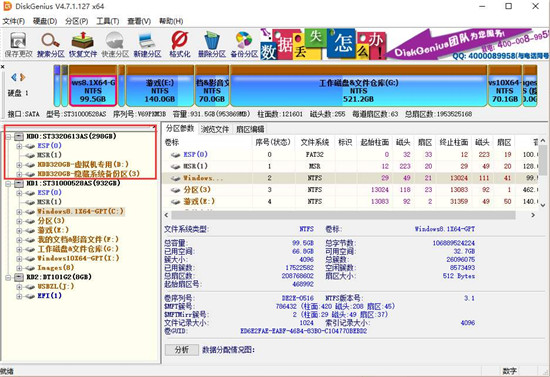This screenshot has height=377, width=550.
Task: Go to next disk with right arrow
Action: [23, 77]
